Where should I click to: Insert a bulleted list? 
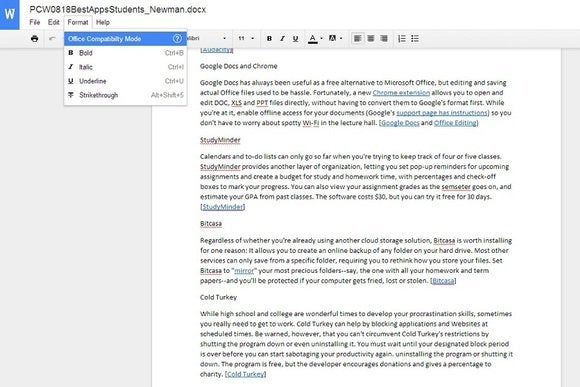[415, 38]
